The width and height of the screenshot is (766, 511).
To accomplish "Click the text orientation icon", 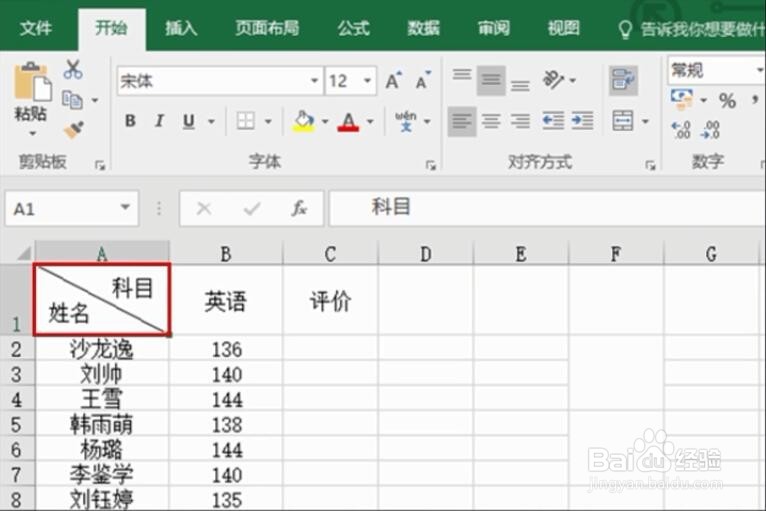I will tap(553, 80).
